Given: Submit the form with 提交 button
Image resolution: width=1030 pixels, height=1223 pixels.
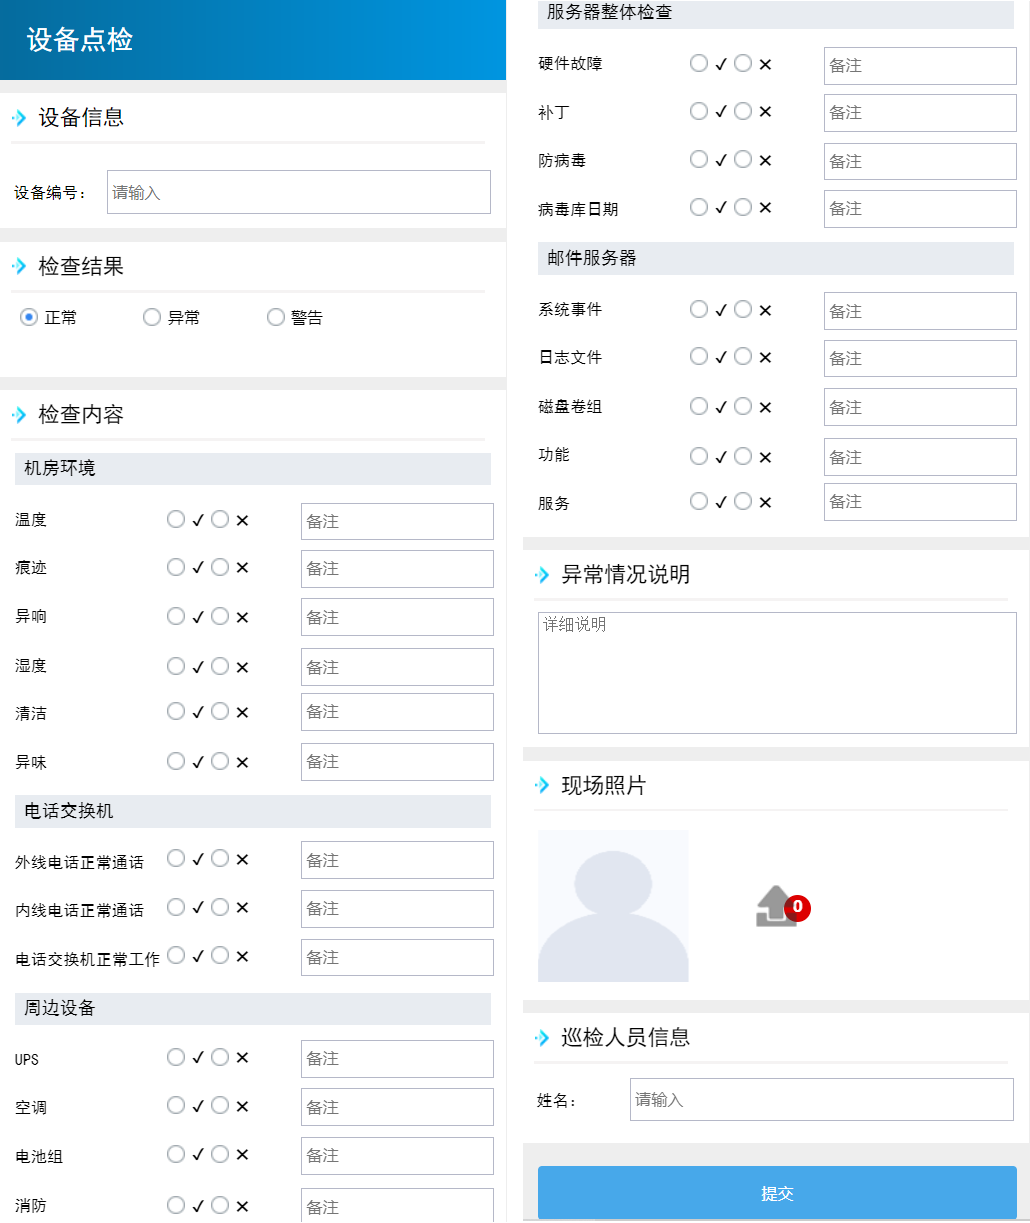Looking at the screenshot, I should [777, 1193].
